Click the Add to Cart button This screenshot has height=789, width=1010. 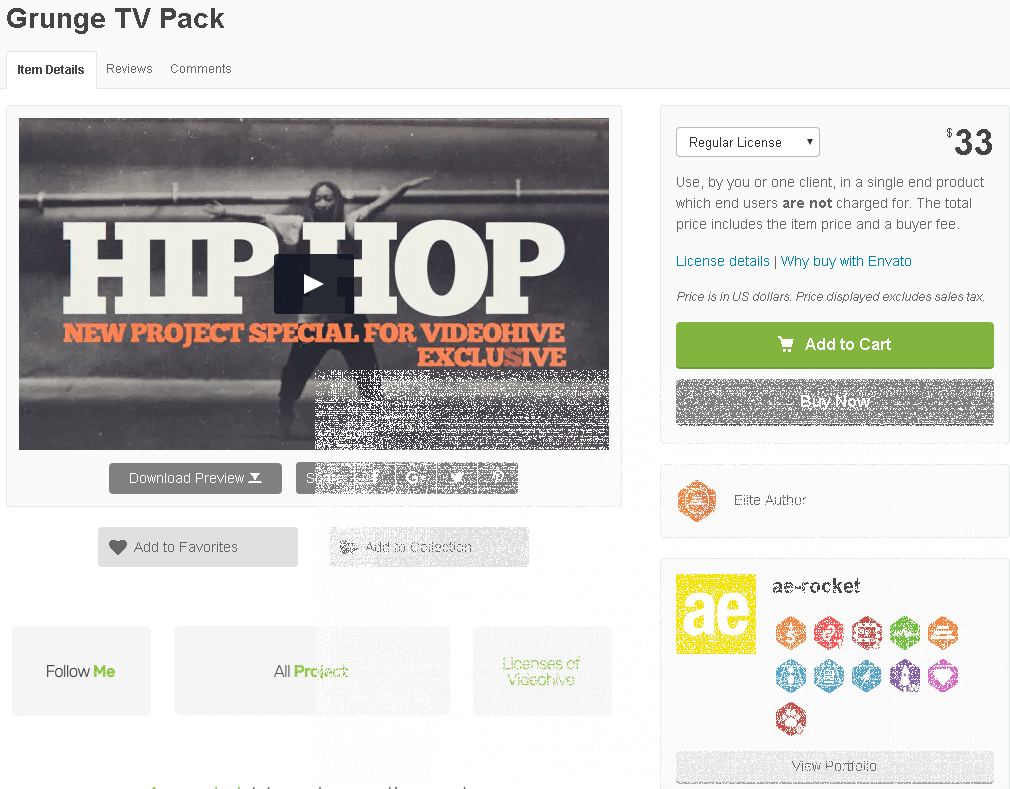(835, 345)
